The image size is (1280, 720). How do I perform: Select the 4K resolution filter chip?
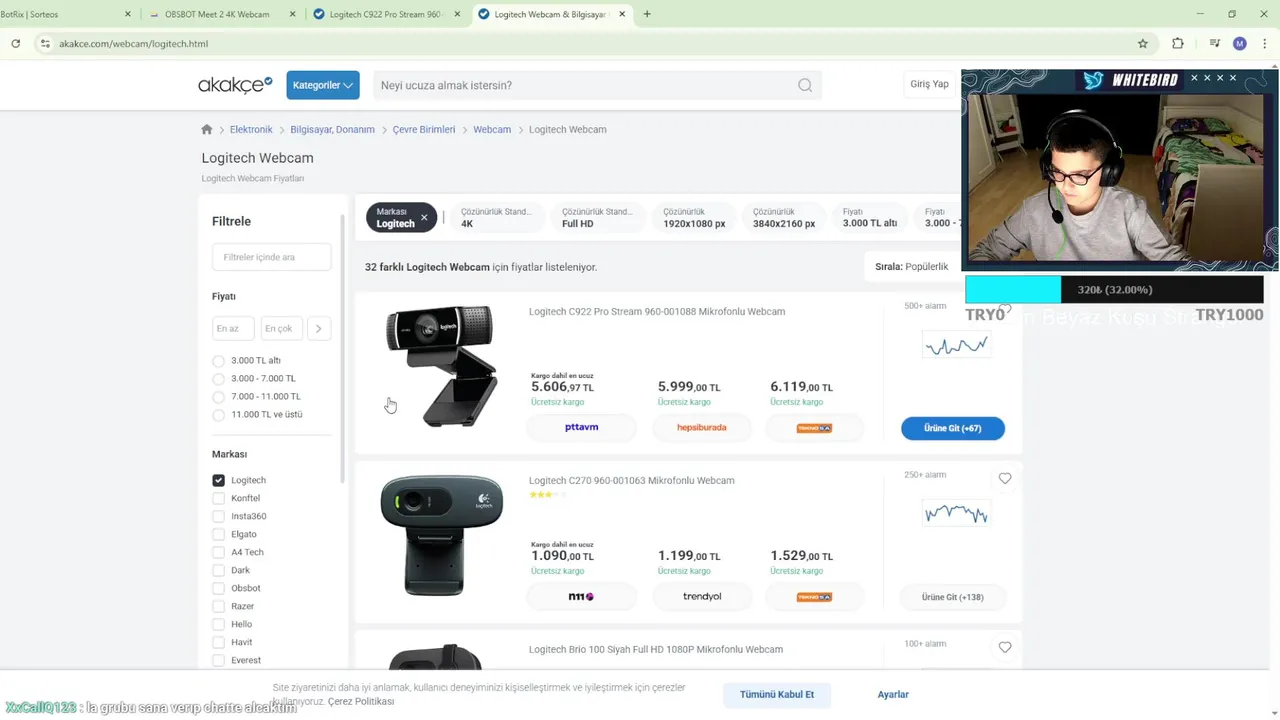tap(497, 217)
